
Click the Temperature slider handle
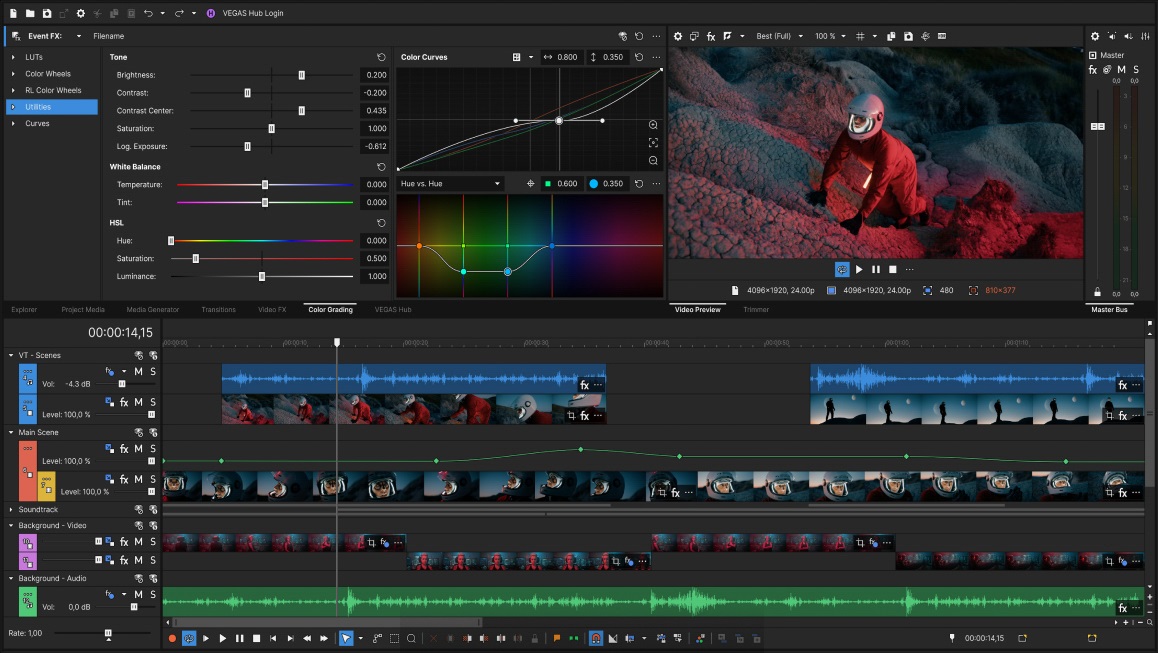(265, 184)
